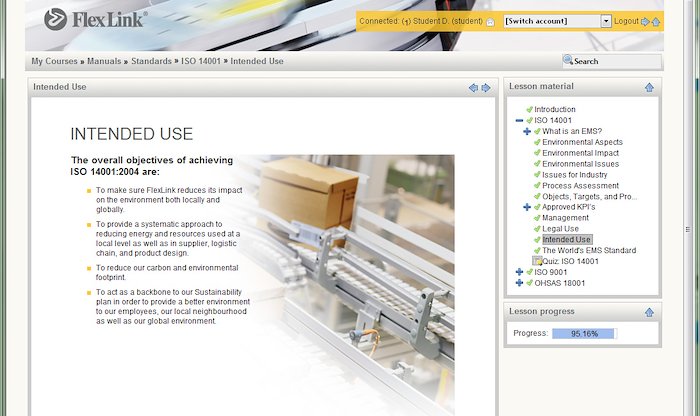The image size is (700, 416).
Task: Click the search magnifier icon
Action: coord(568,60)
